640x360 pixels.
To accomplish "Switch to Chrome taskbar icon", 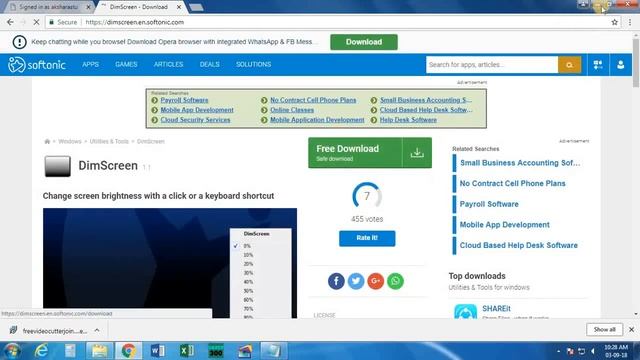I will 128,351.
